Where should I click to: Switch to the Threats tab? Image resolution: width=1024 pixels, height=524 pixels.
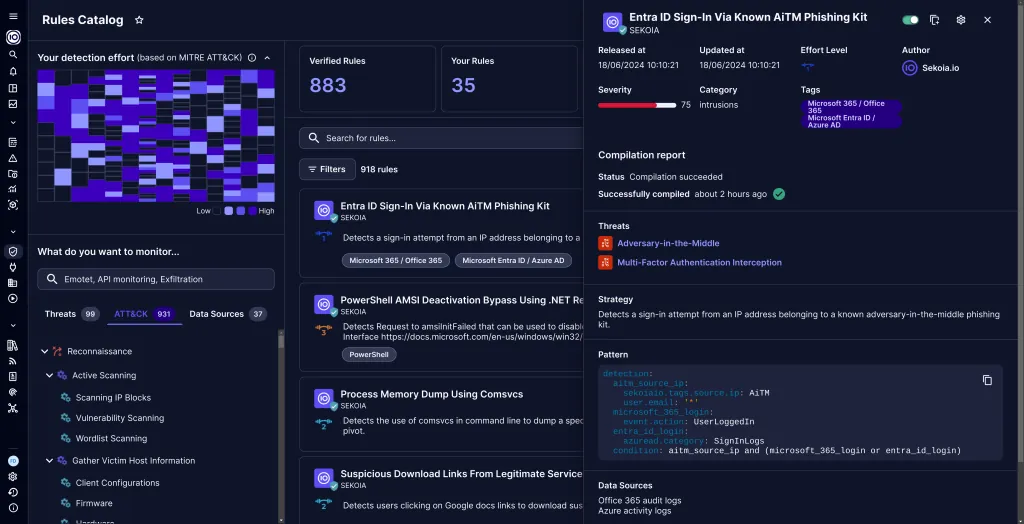[71, 314]
